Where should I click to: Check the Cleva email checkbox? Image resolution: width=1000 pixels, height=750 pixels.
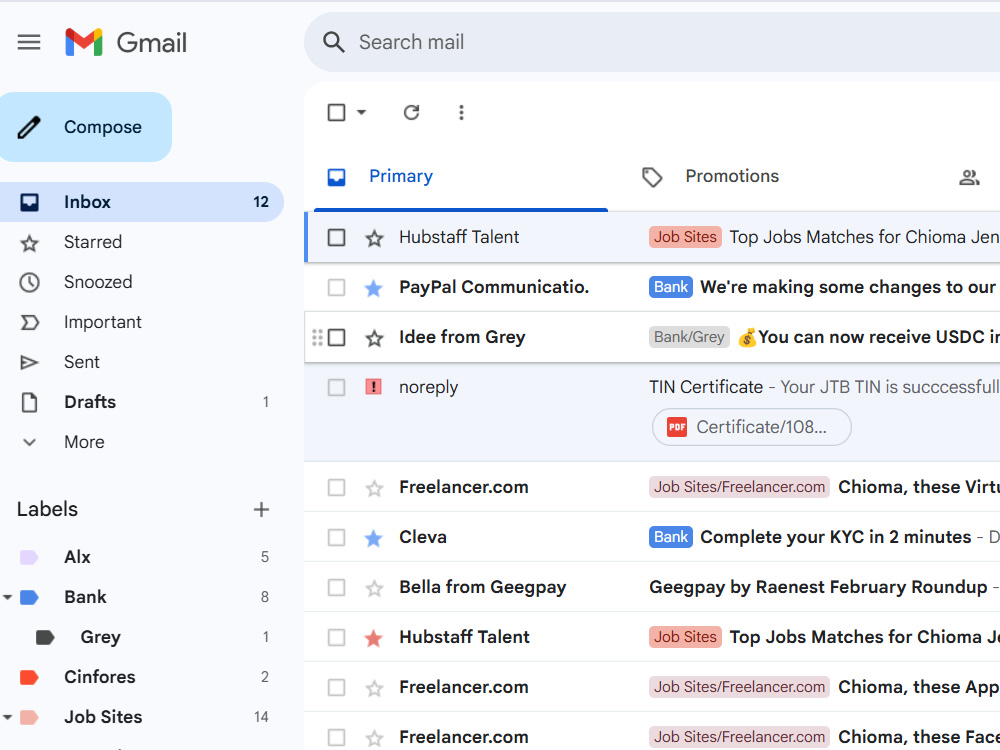(336, 538)
